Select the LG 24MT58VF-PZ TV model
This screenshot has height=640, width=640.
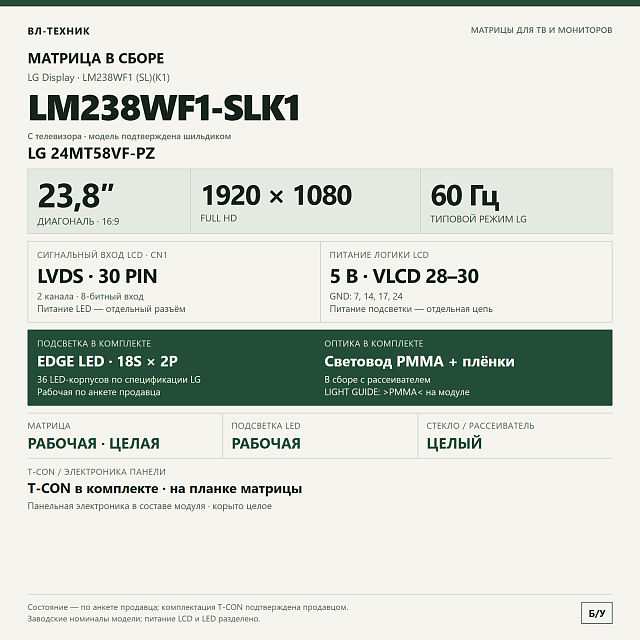(91, 154)
